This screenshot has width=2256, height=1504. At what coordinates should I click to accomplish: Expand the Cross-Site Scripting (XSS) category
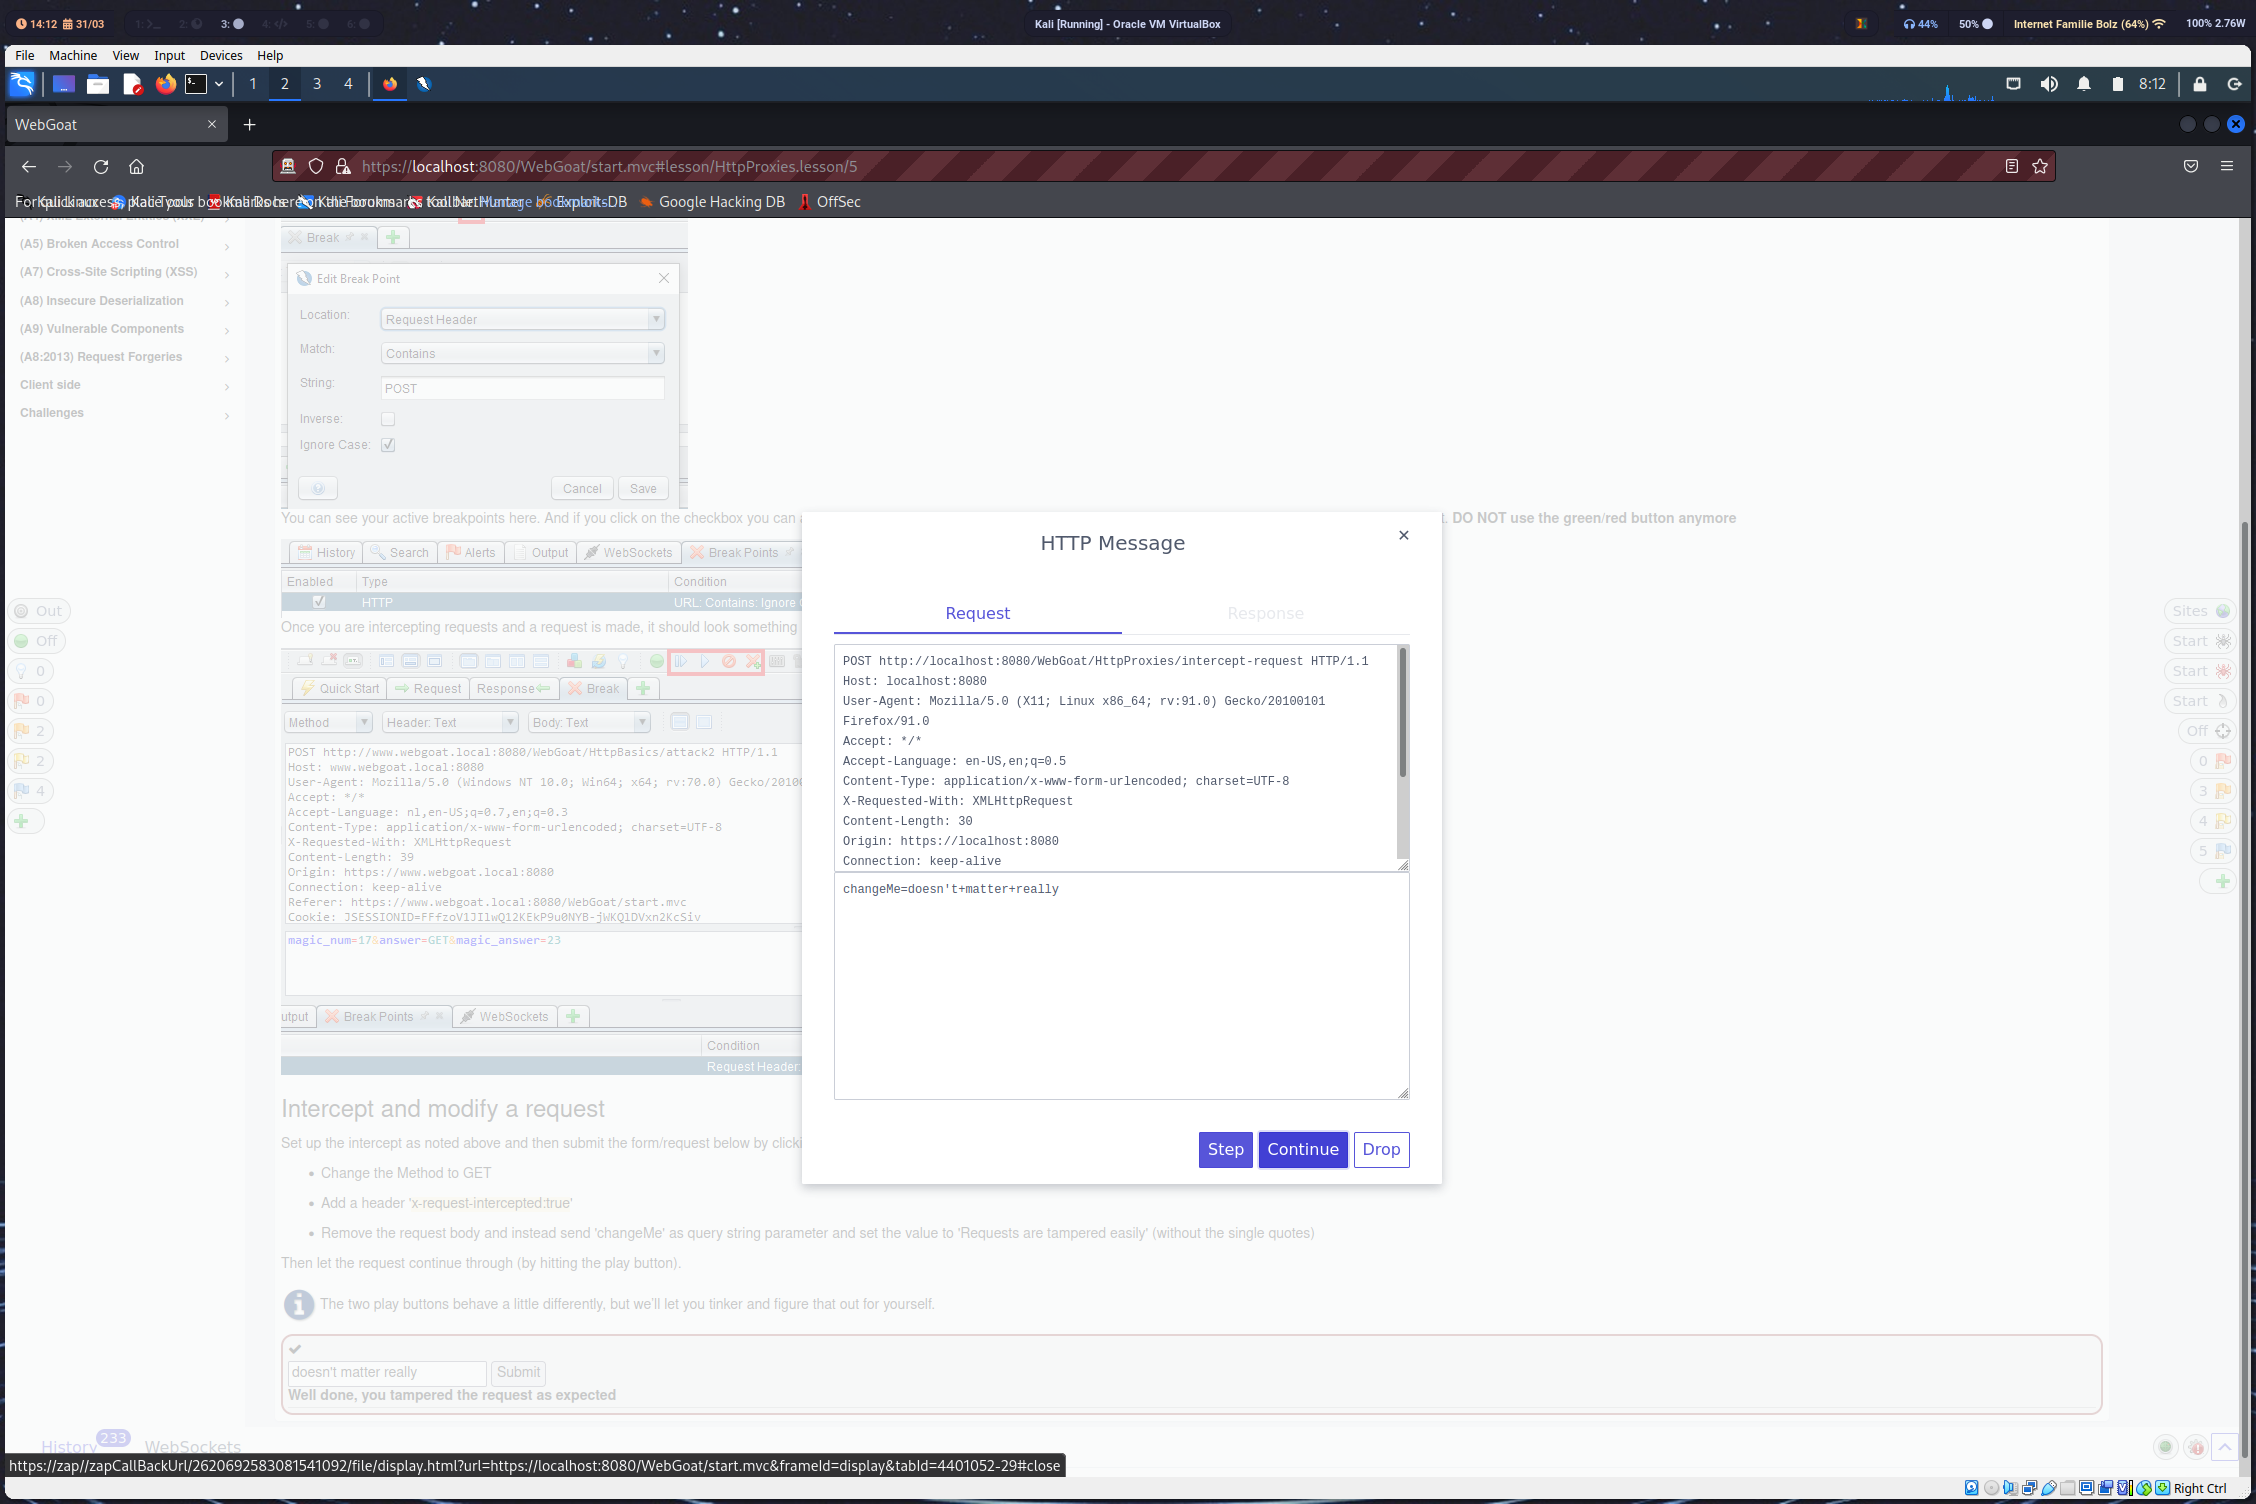click(x=108, y=272)
